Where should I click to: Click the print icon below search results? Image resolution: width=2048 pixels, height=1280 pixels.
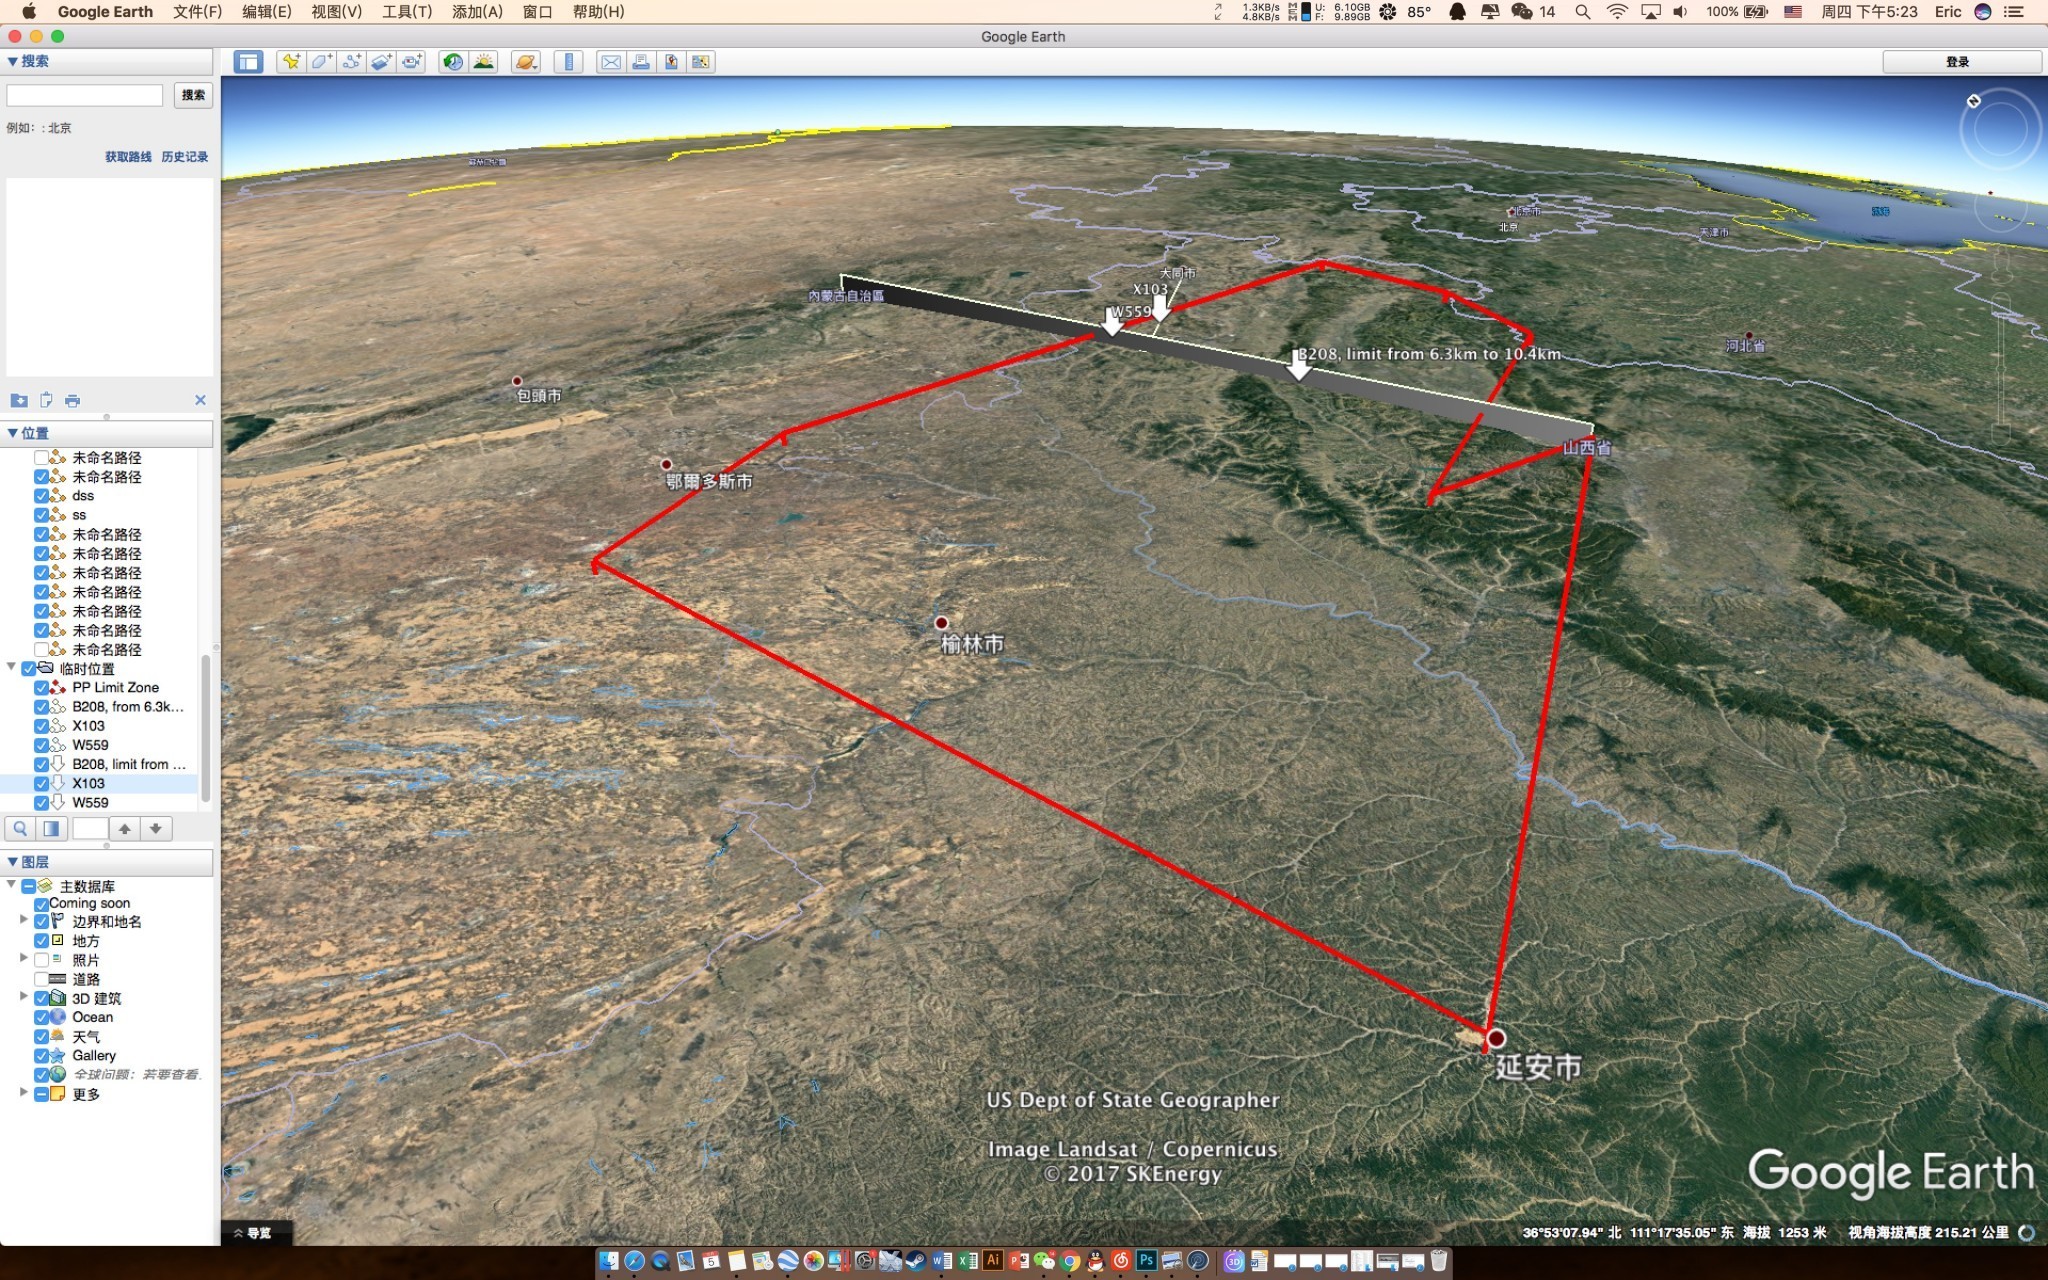coord(72,400)
